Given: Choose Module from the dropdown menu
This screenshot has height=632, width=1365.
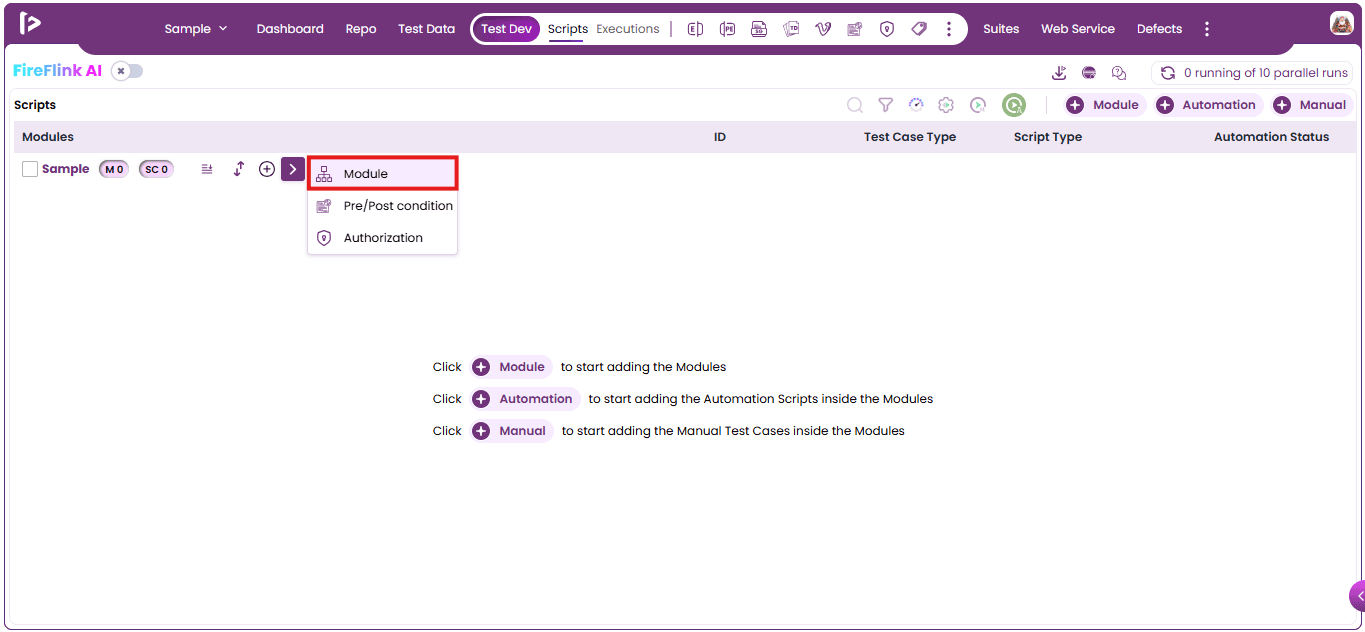Looking at the screenshot, I should click(x=383, y=173).
